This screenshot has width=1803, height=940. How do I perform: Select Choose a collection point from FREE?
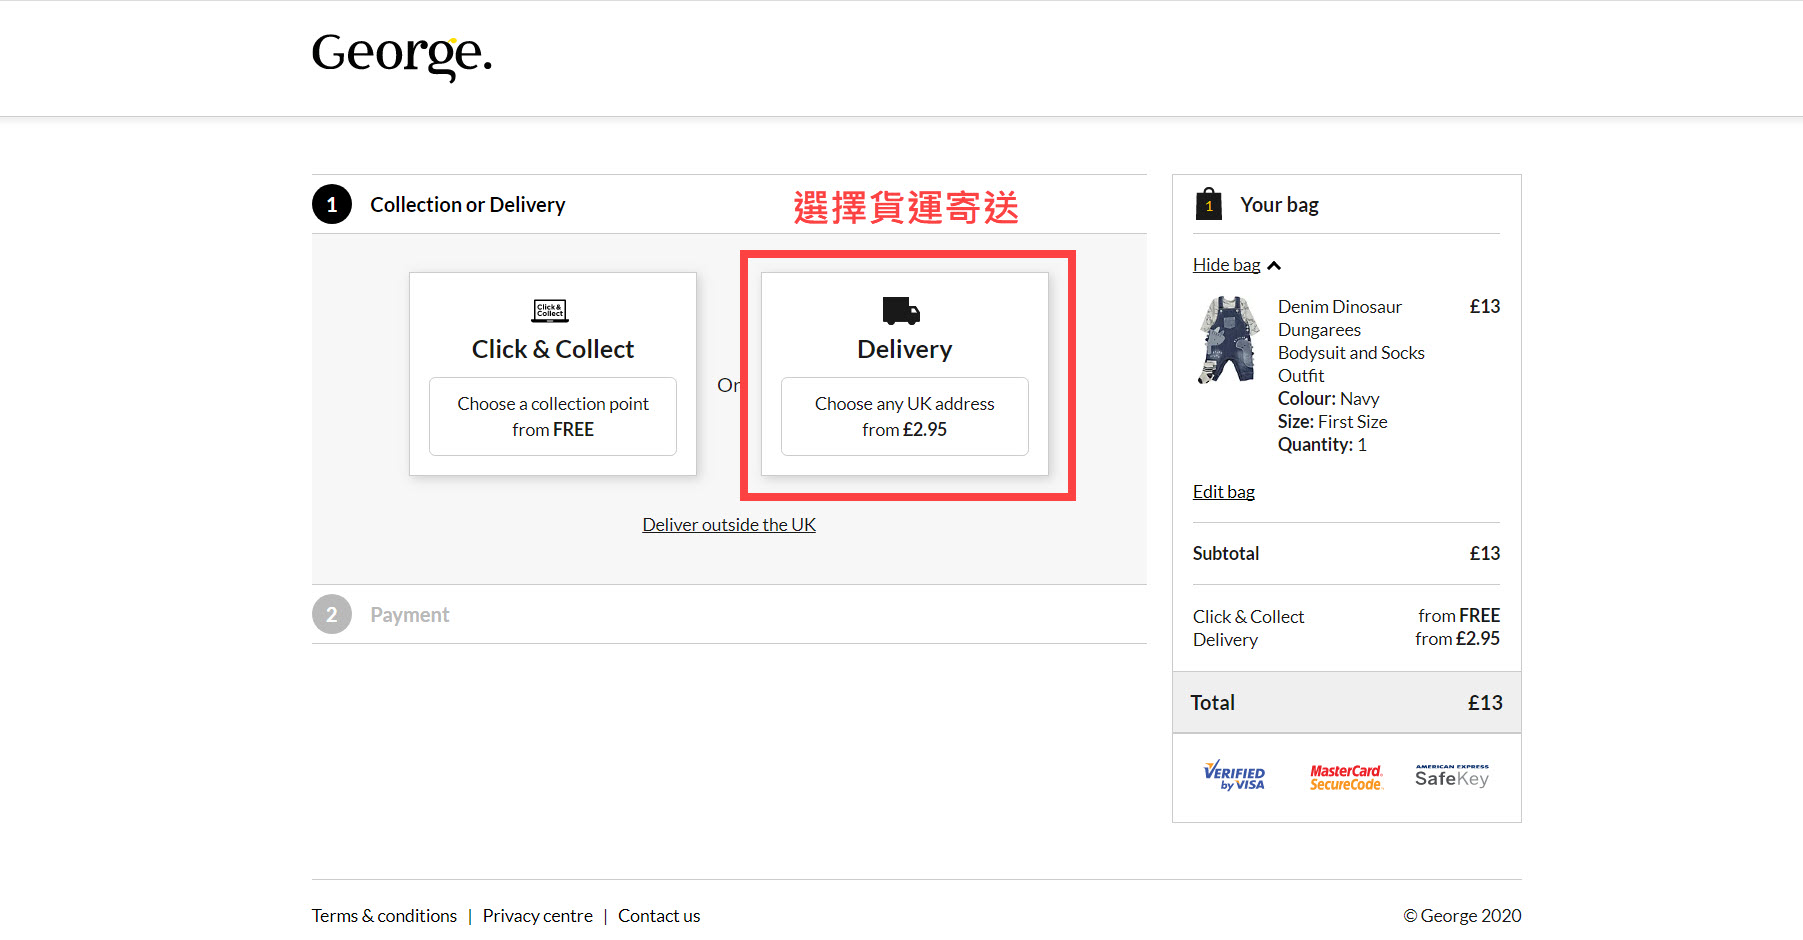[x=553, y=416]
